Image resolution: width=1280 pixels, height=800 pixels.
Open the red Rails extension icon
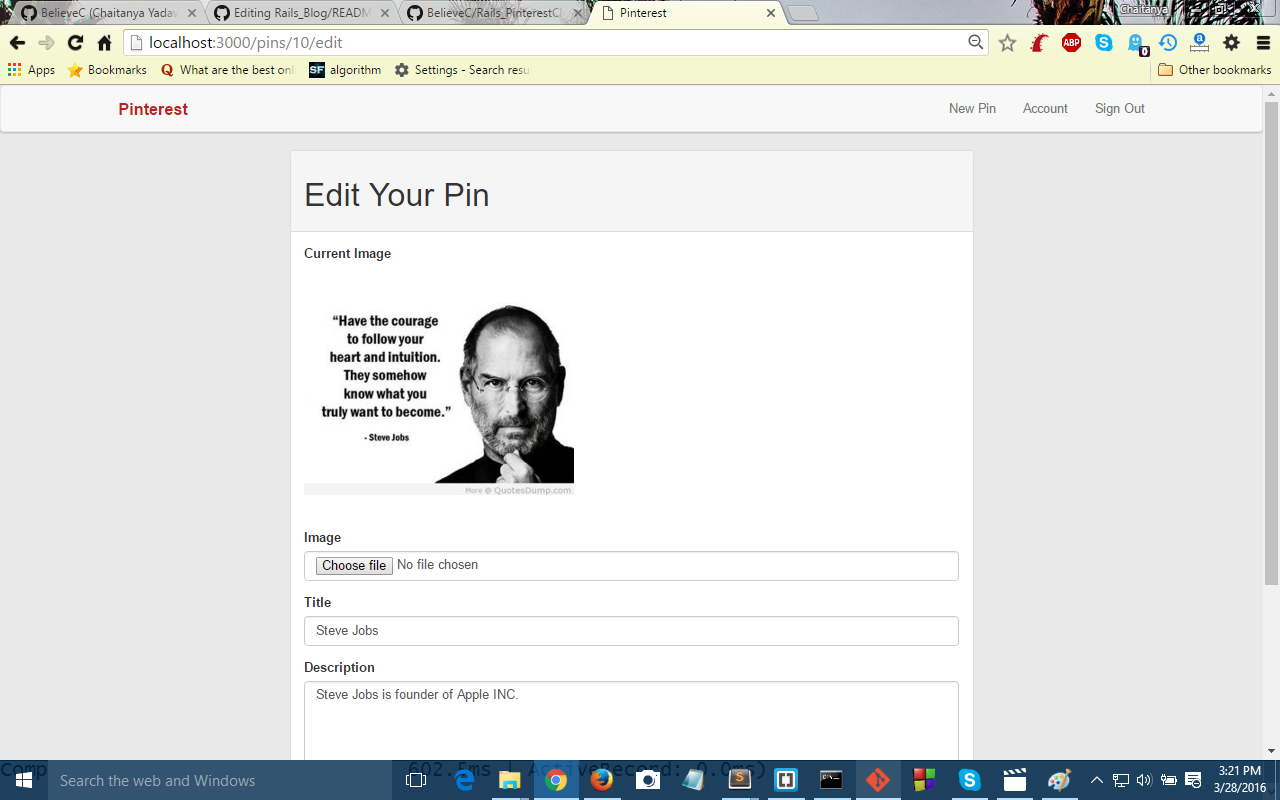[x=1039, y=43]
